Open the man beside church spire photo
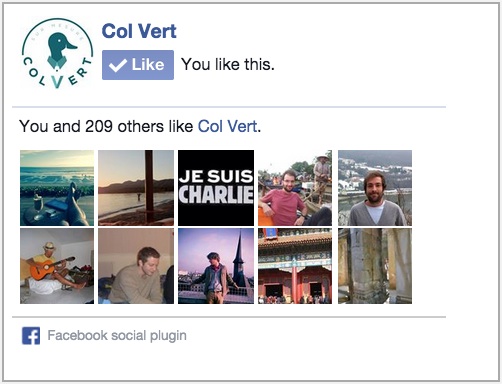This screenshot has height=384, width=502. tap(216, 266)
